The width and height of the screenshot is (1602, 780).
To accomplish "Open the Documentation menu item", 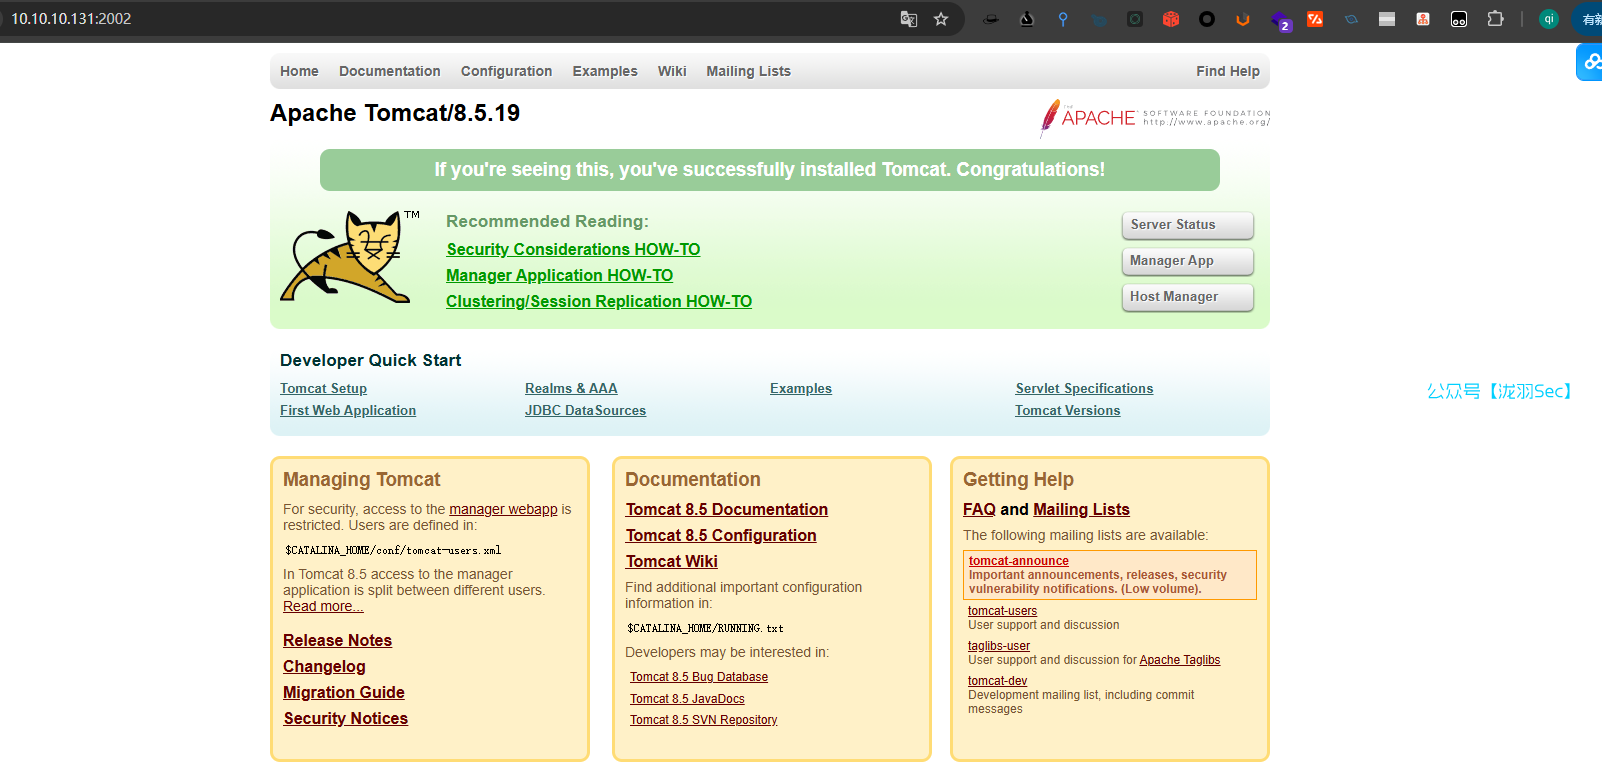I will tap(389, 71).
